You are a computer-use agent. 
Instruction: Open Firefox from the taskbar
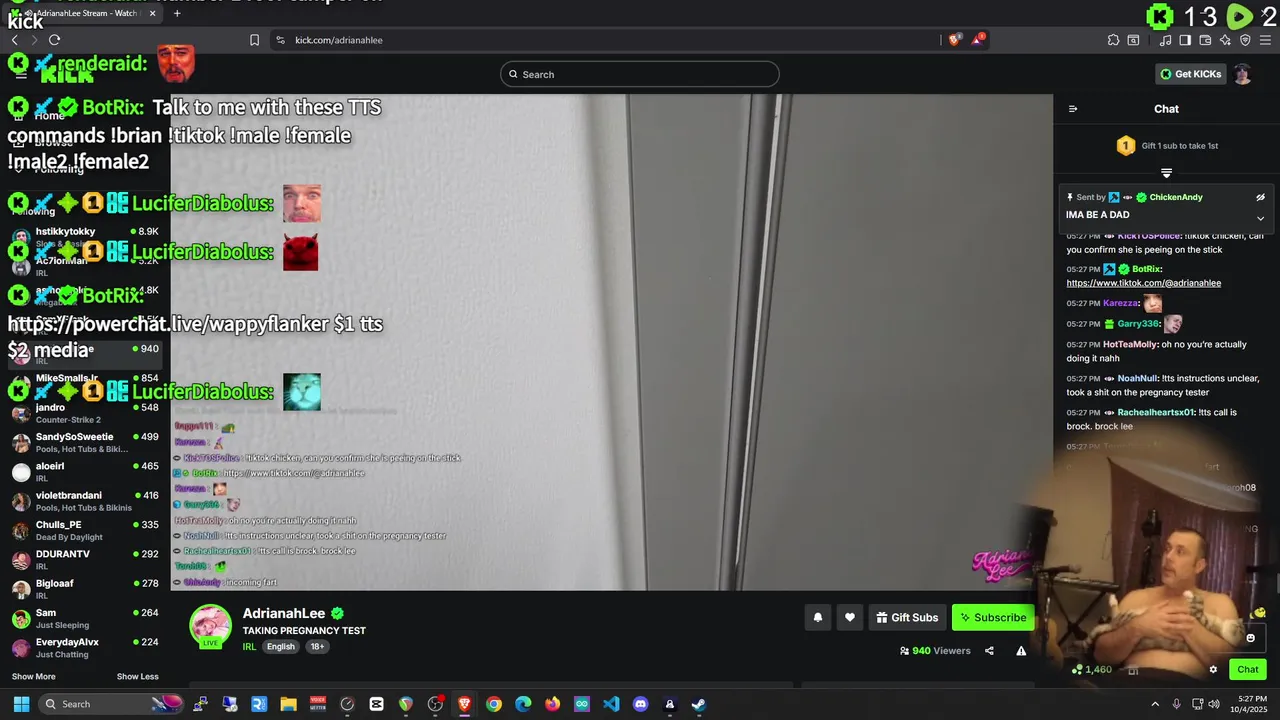pos(552,704)
